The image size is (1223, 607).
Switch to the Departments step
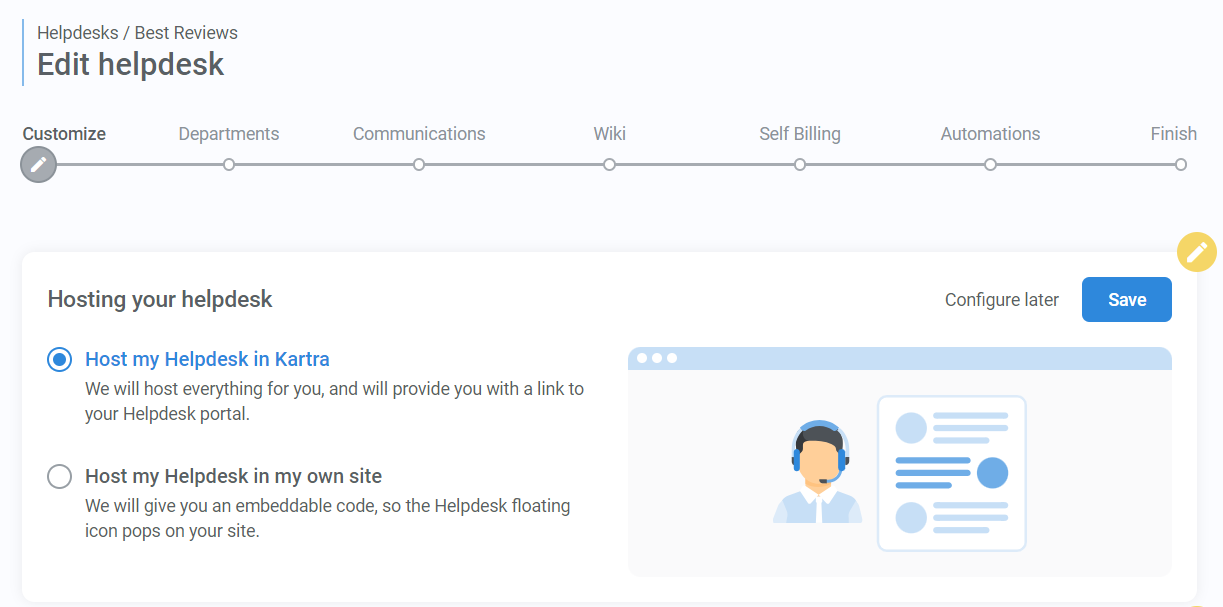pyautogui.click(x=229, y=133)
